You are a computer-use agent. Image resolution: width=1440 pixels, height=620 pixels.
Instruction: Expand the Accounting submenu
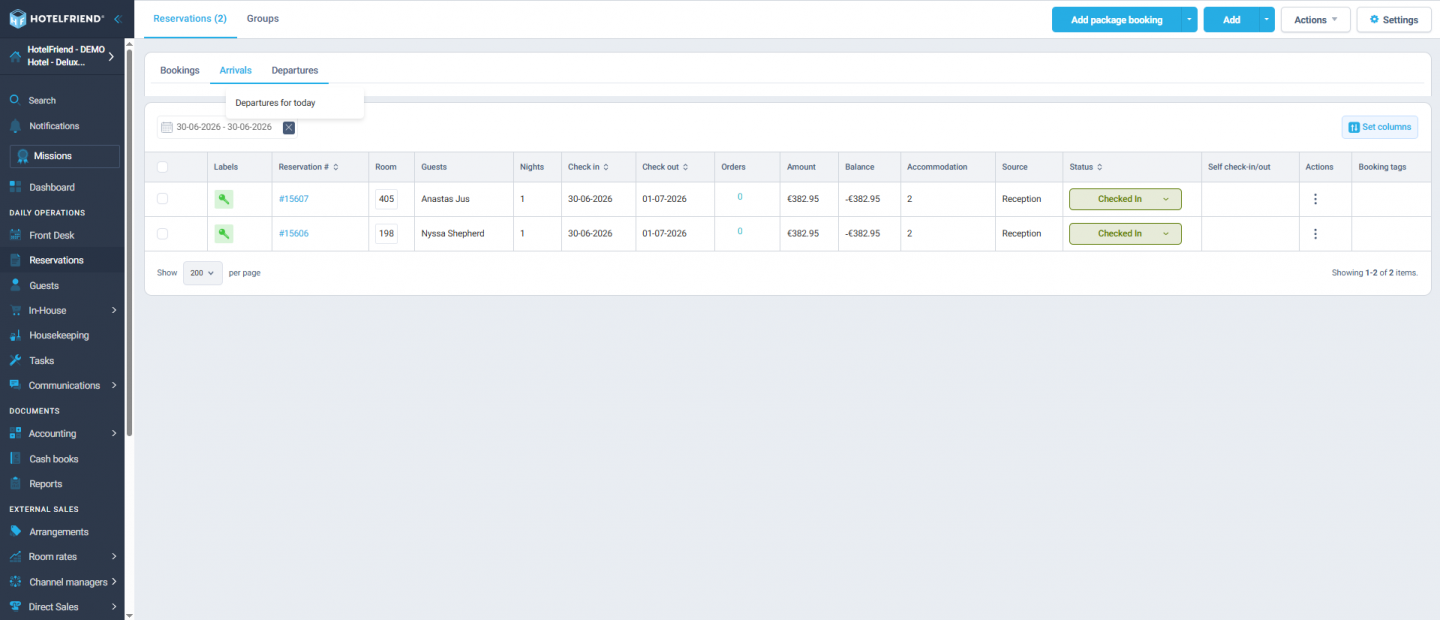114,433
